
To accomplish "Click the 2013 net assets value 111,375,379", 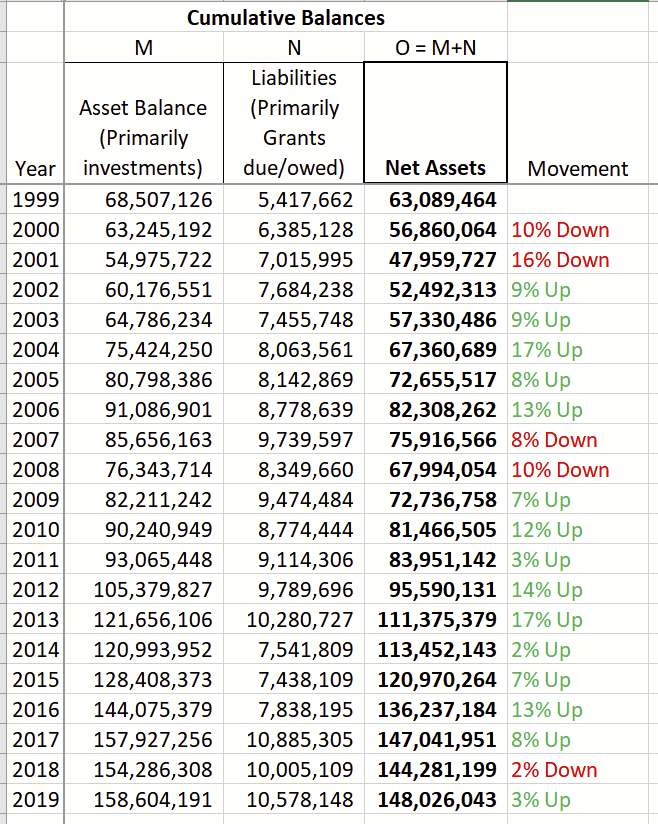I will tap(437, 620).
